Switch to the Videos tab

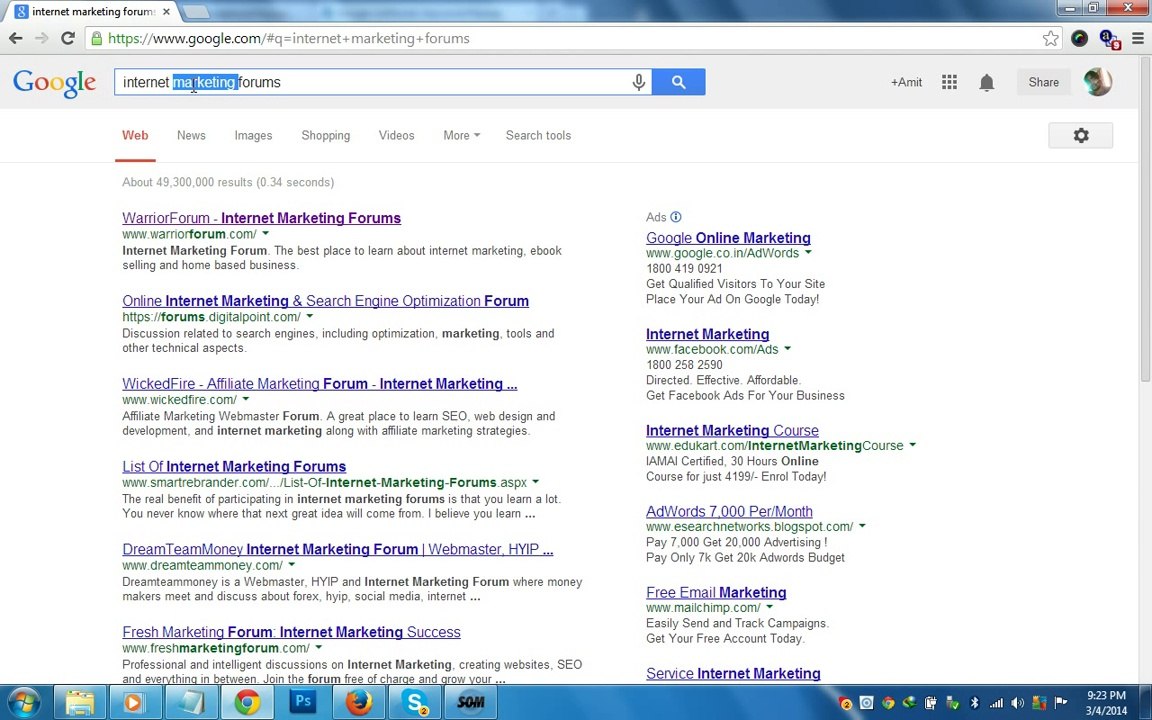pyautogui.click(x=397, y=135)
